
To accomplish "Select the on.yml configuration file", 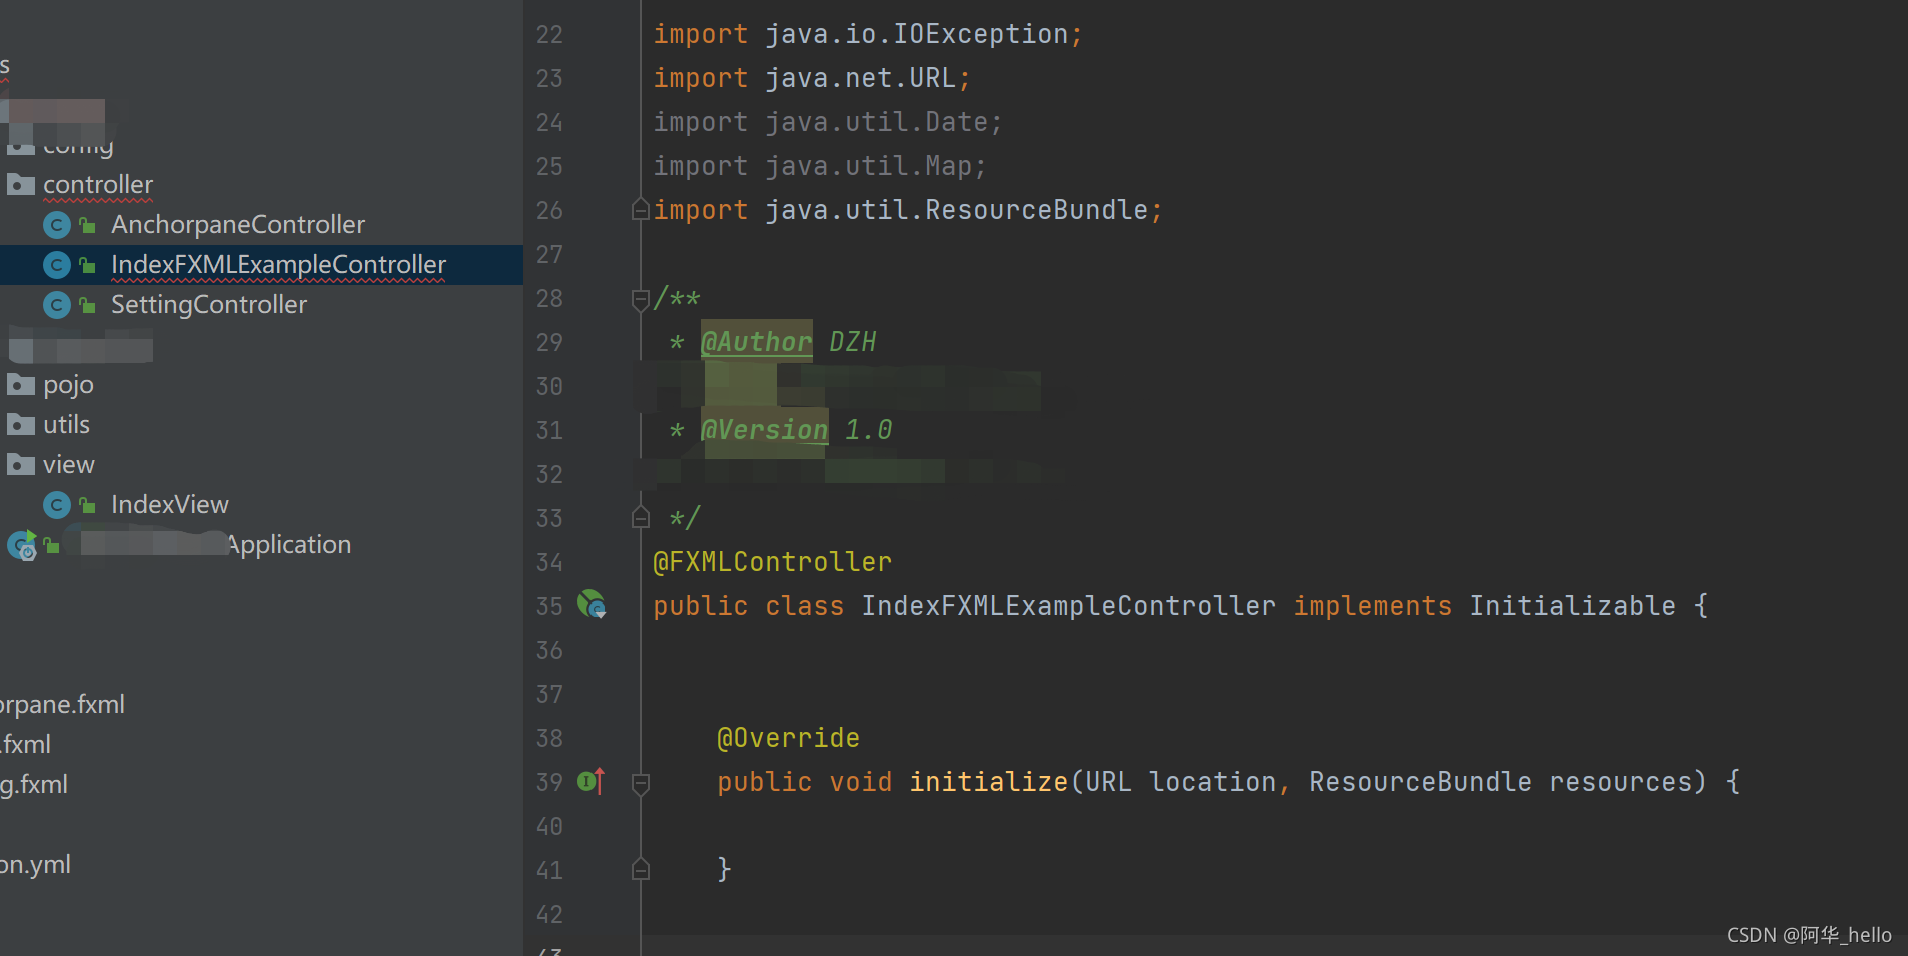I will click(35, 864).
